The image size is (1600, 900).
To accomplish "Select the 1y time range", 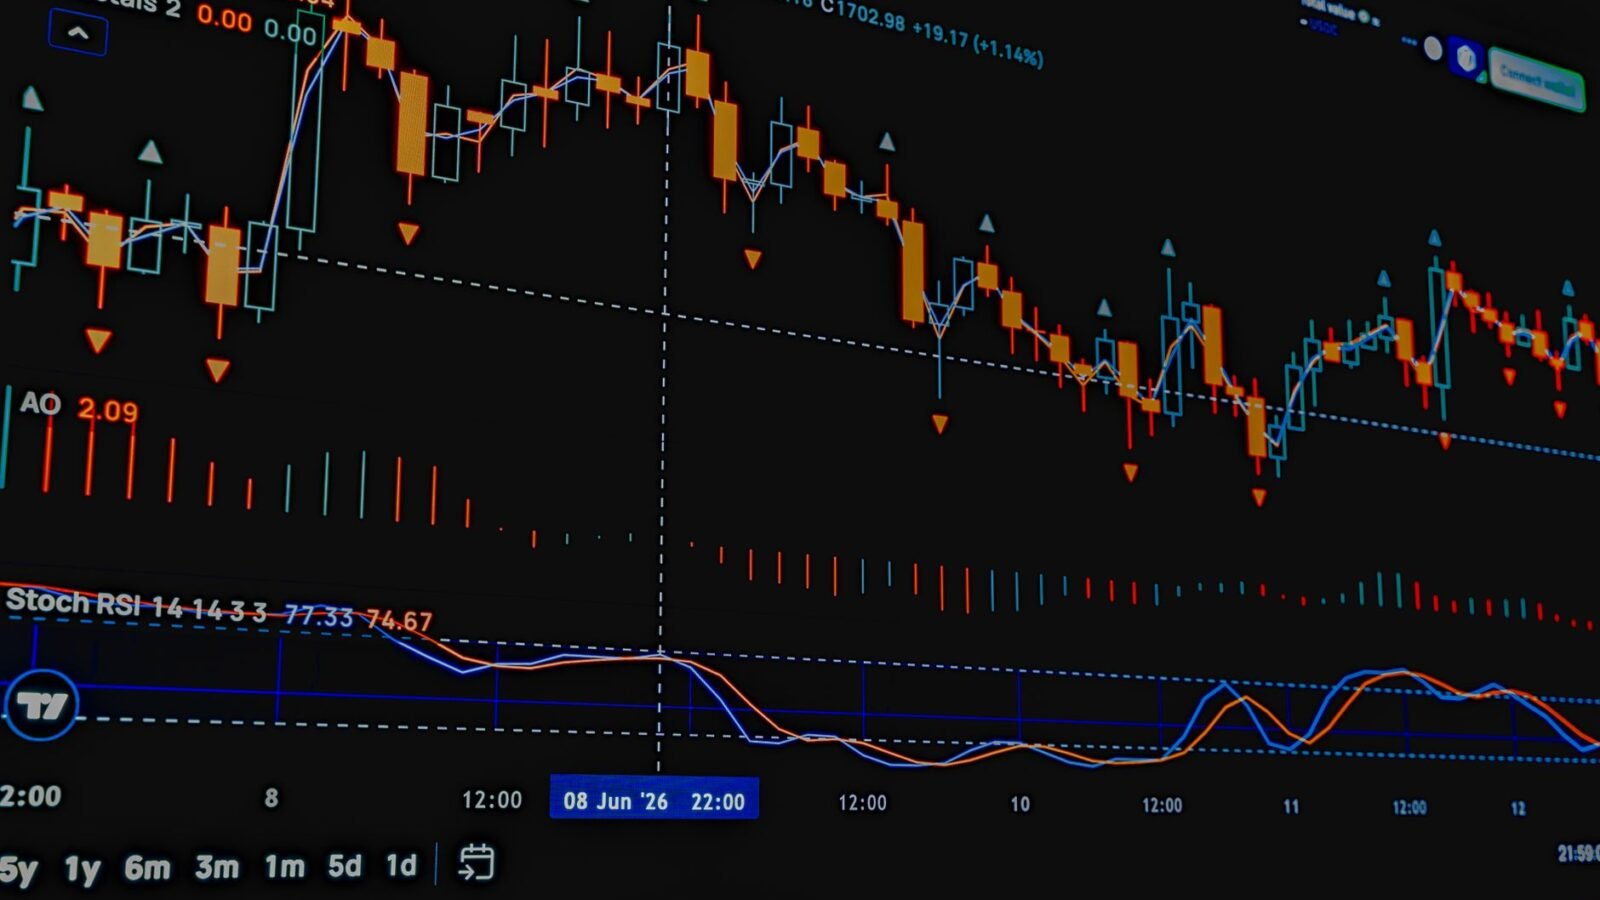I will tap(82, 869).
